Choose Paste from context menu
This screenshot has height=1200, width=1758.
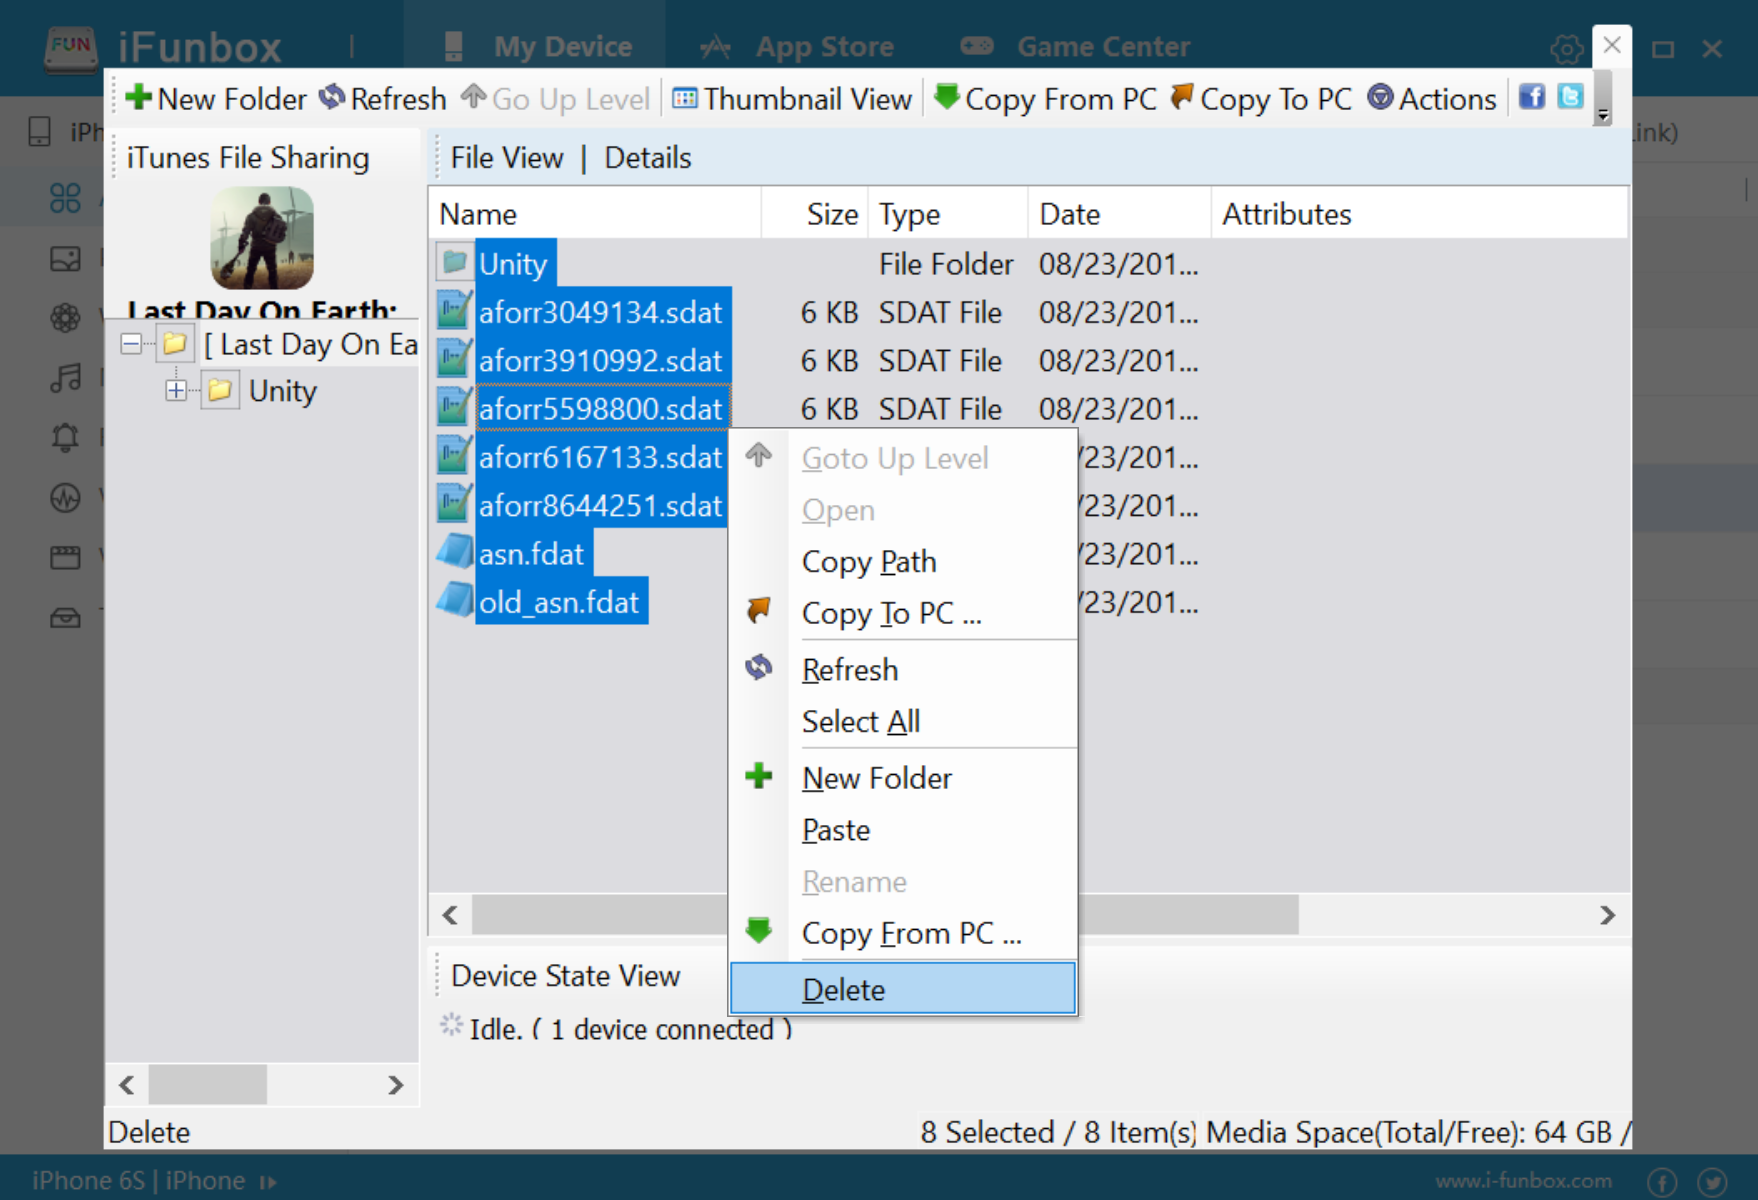(904, 829)
